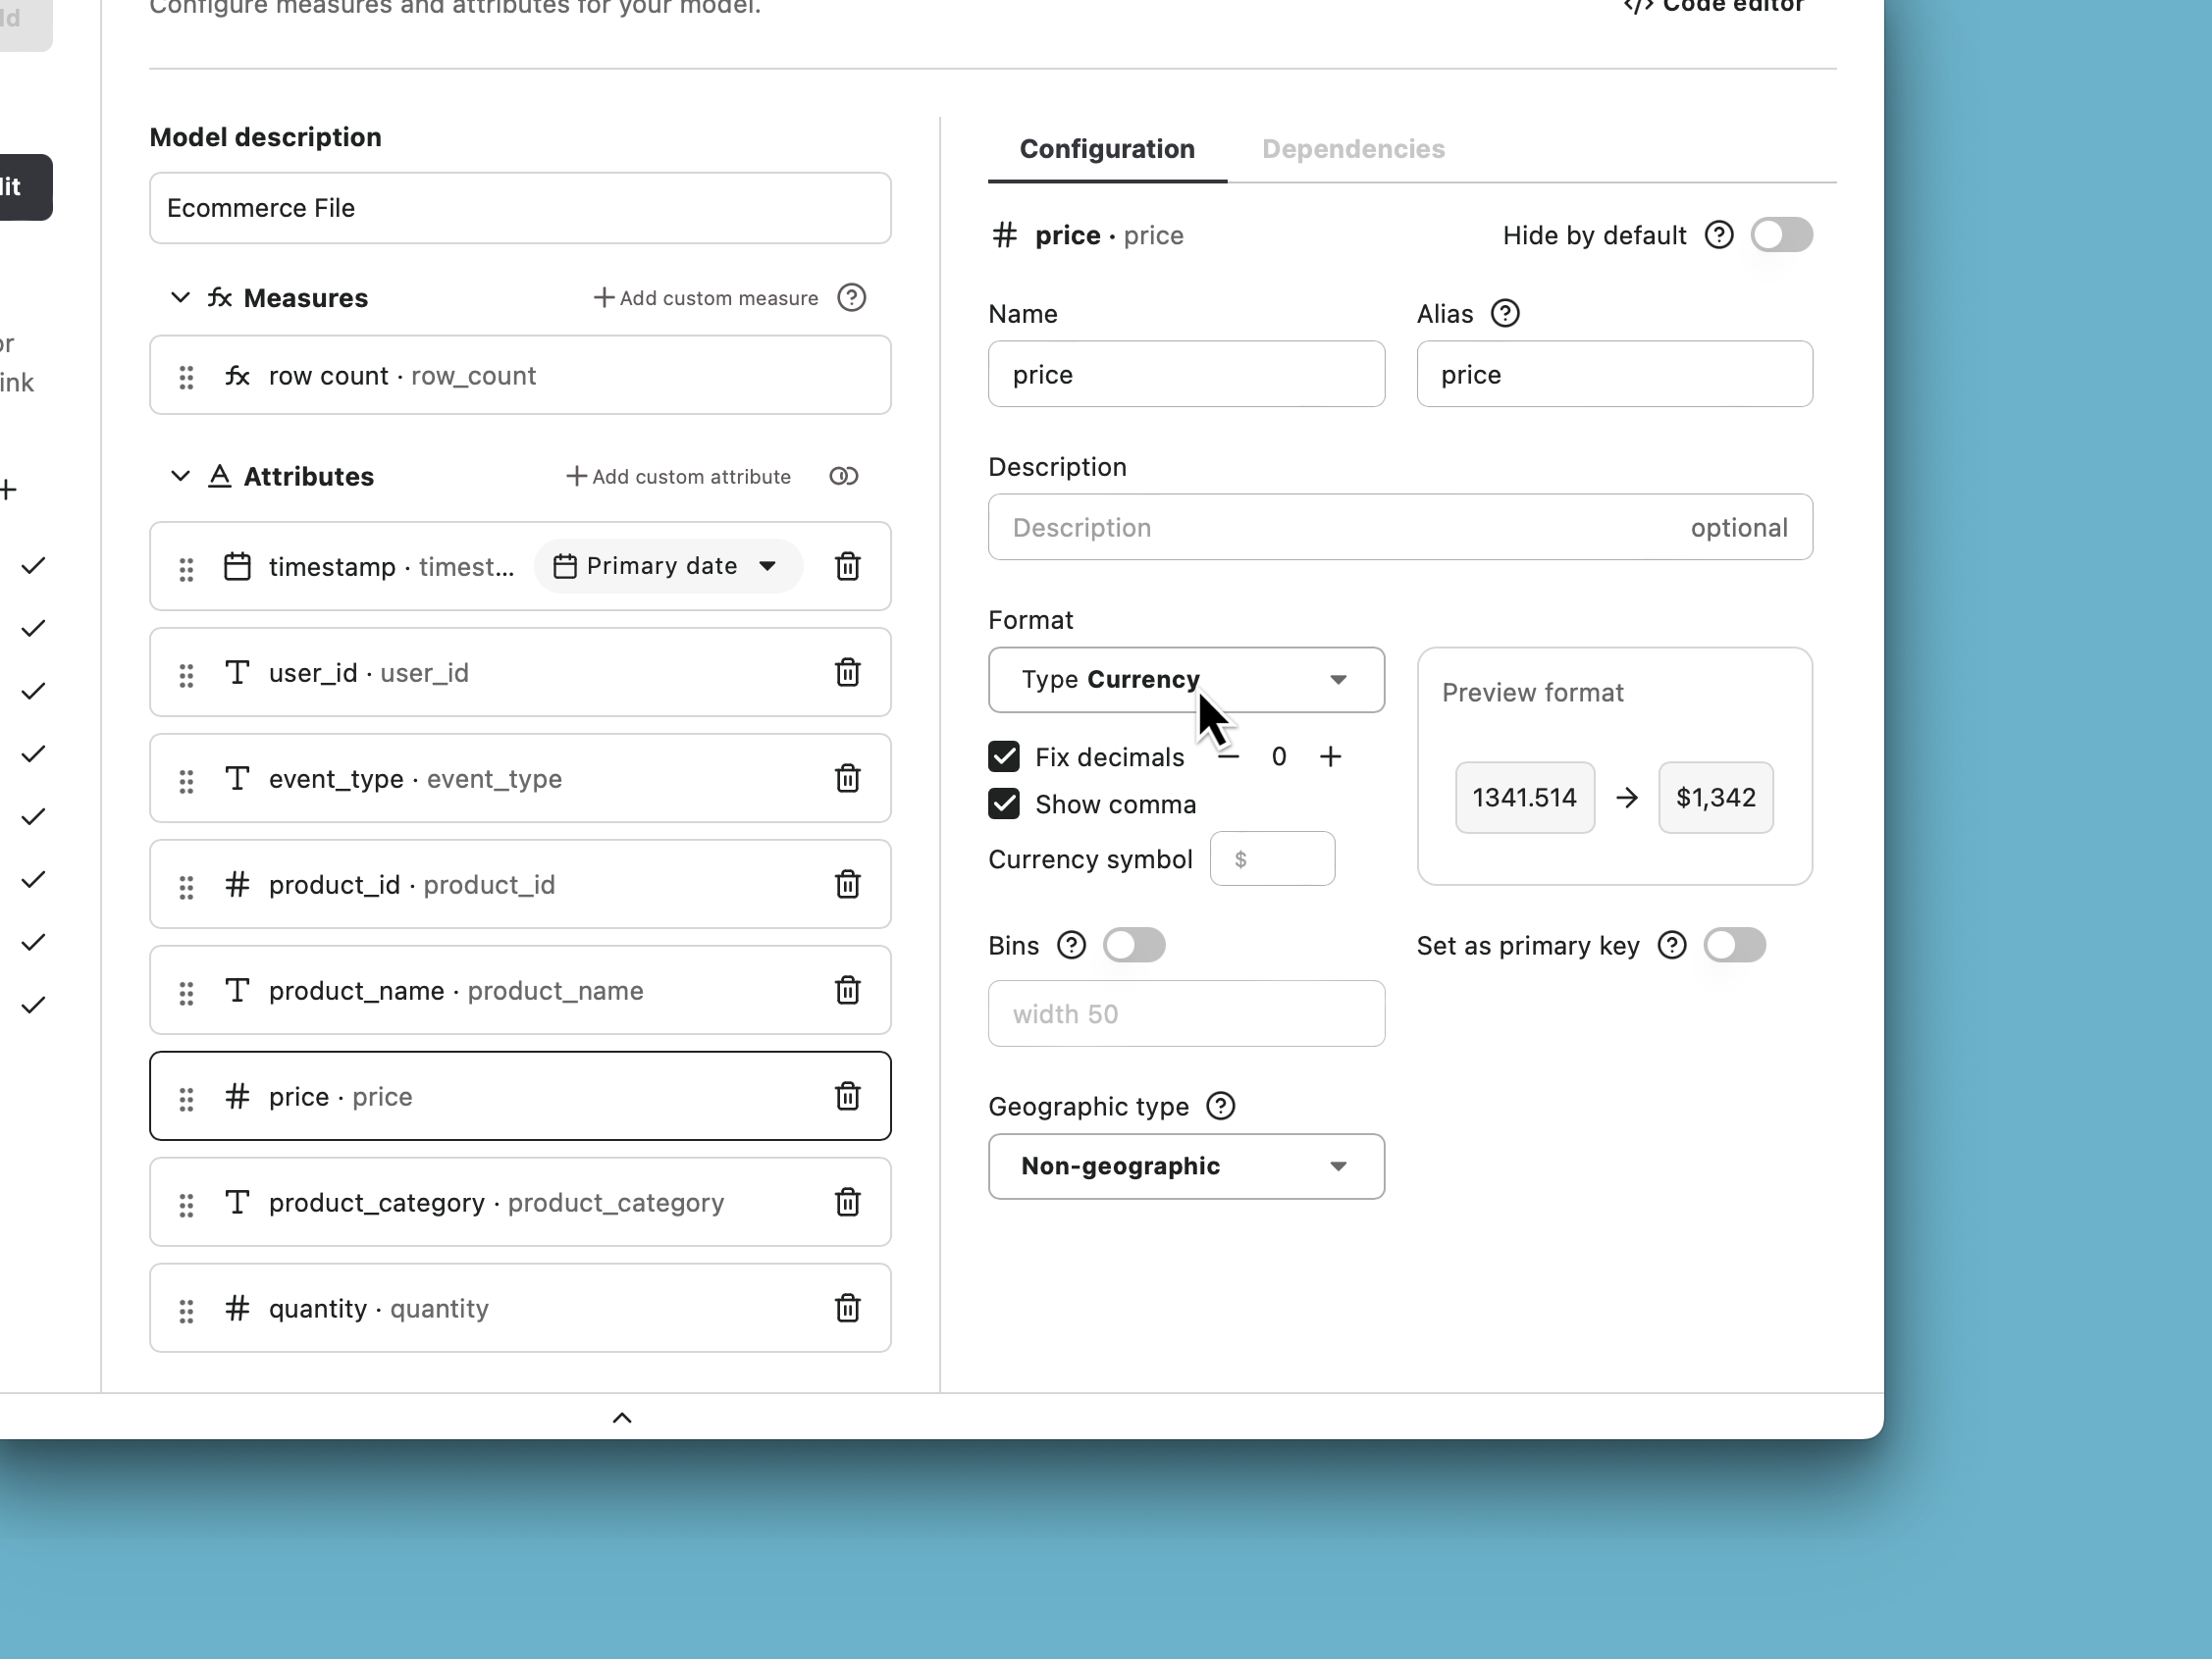Open Non-geographic type dropdown
Image resolution: width=2212 pixels, height=1659 pixels.
point(1186,1166)
